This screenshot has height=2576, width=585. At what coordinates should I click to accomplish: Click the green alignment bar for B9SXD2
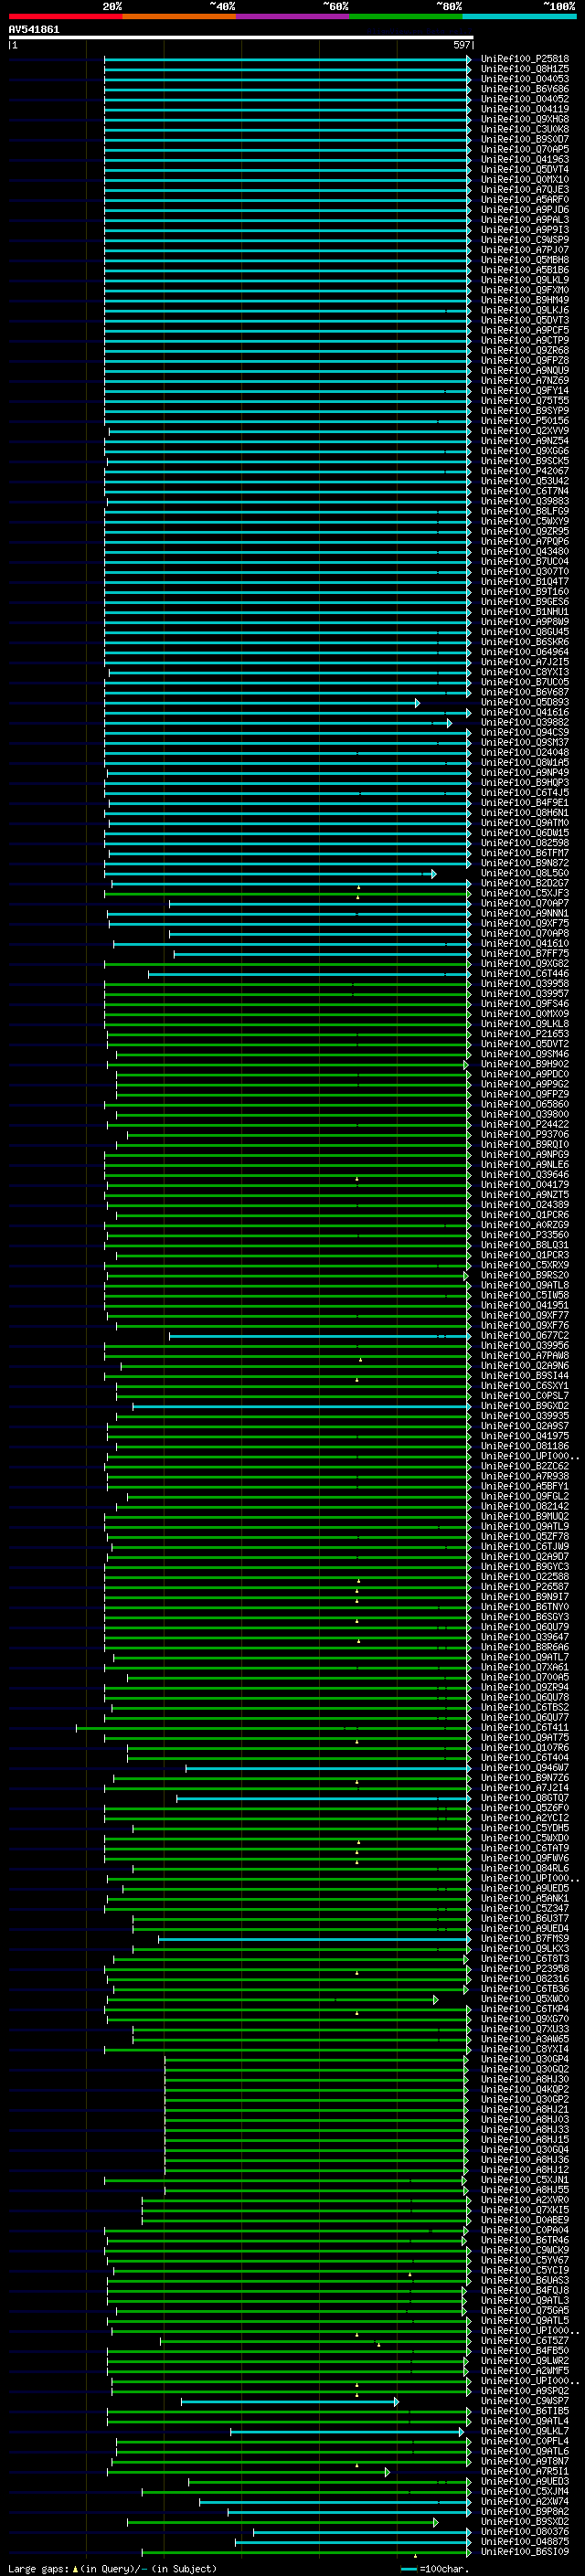(x=282, y=2523)
